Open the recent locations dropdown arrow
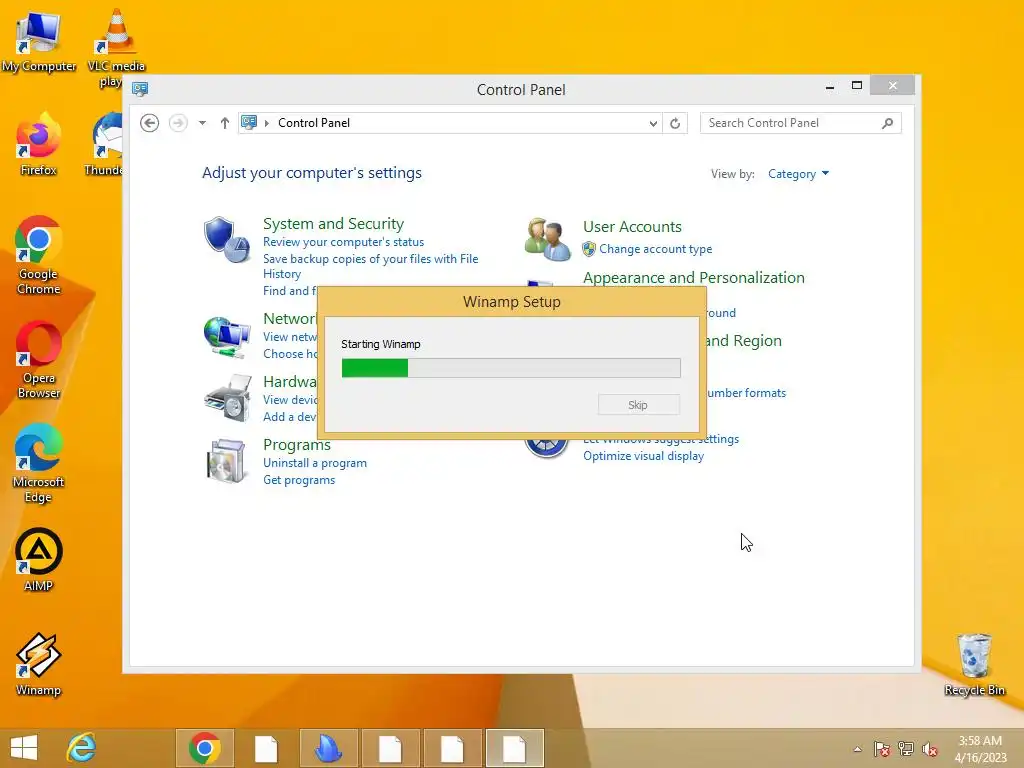The image size is (1024, 768). click(x=202, y=123)
